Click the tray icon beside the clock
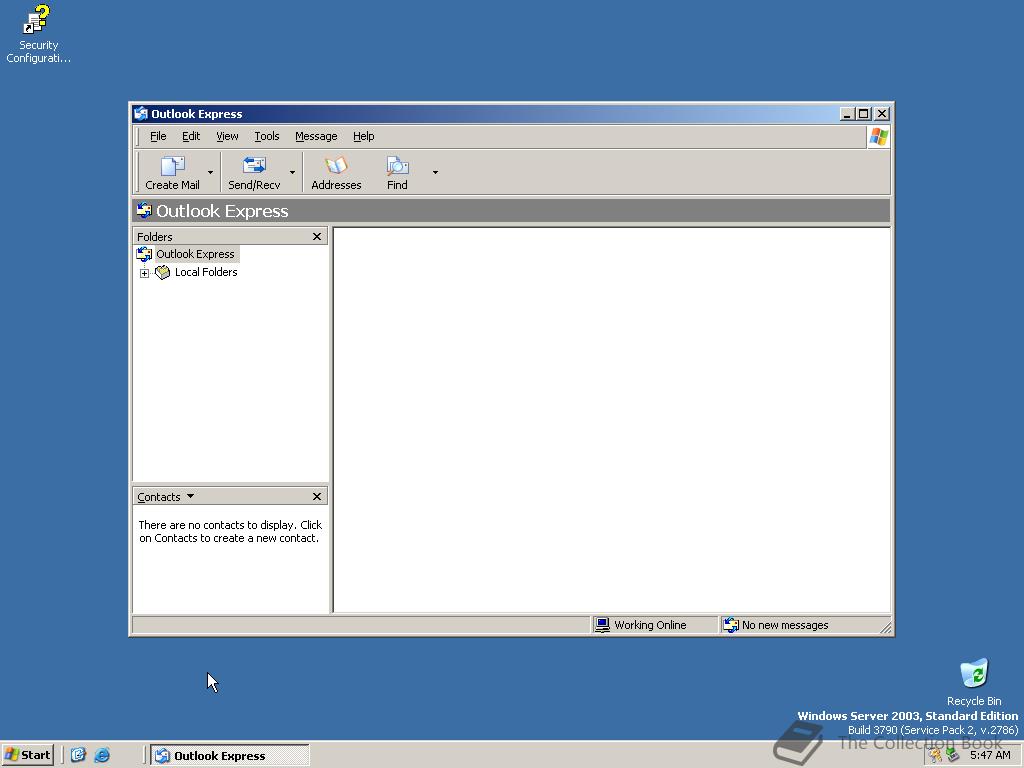The height and width of the screenshot is (768, 1024). [x=953, y=756]
